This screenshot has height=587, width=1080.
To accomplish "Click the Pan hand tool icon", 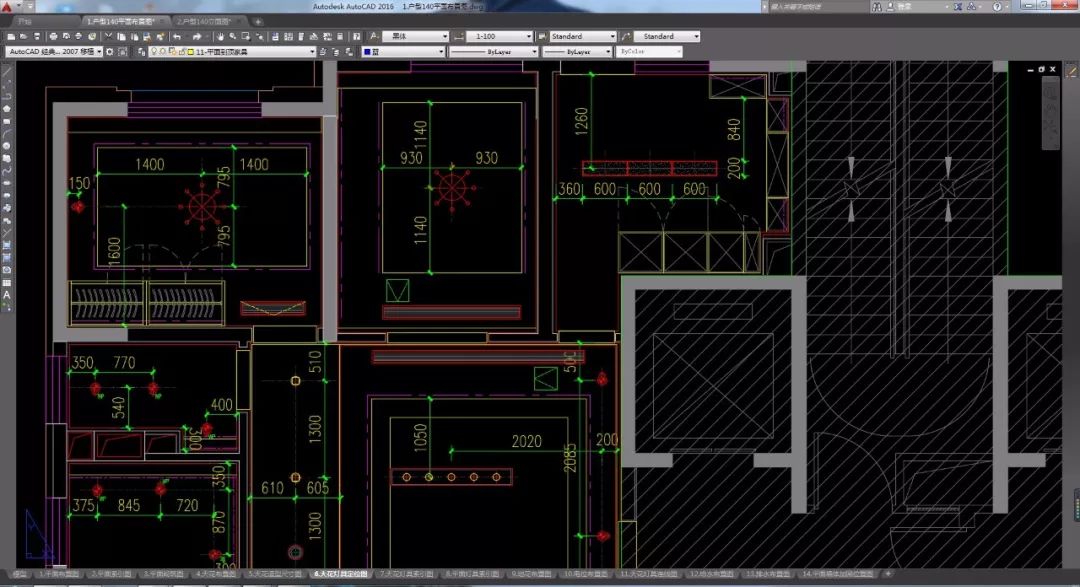I will coord(218,37).
